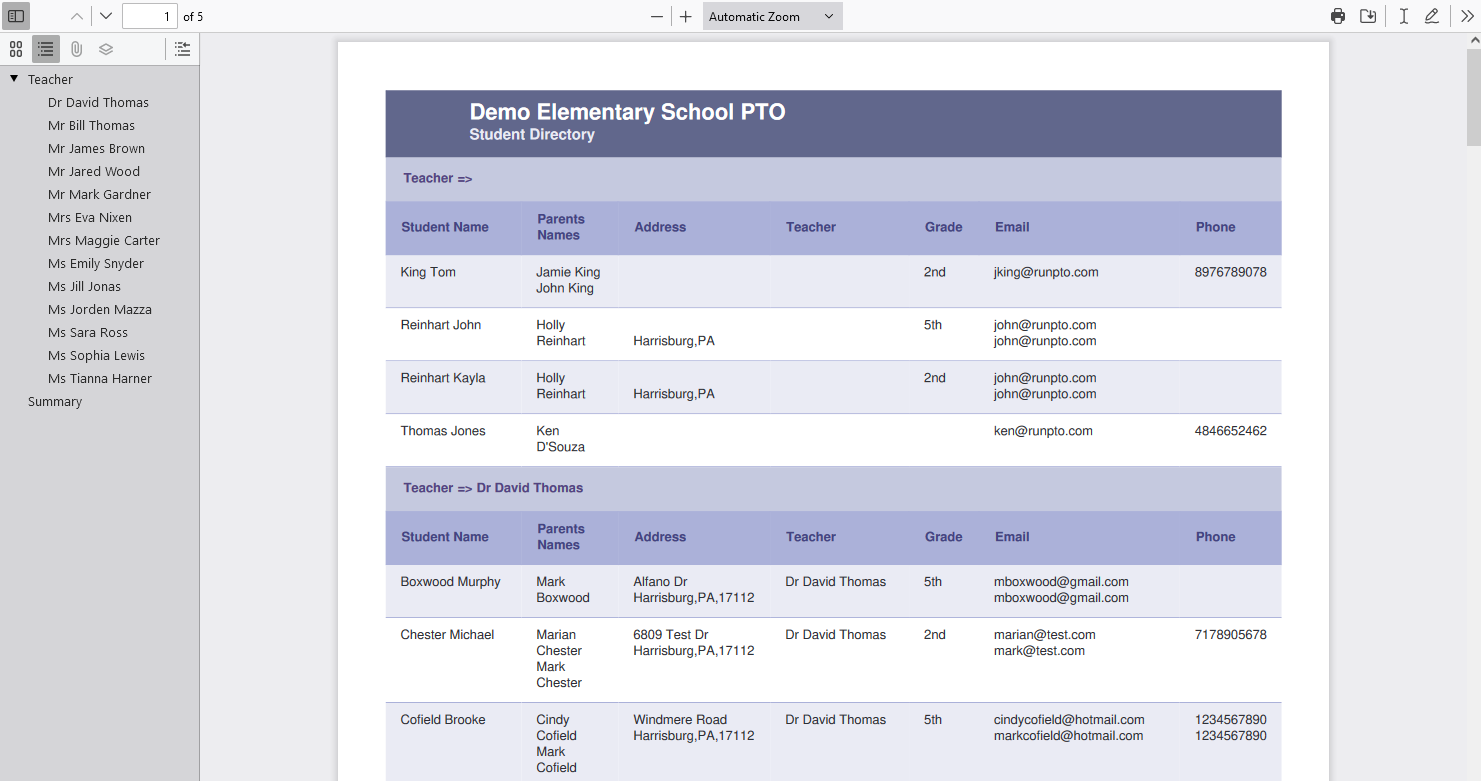Viewport: 1481px width, 781px height.
Task: Show layers panel in sidebar
Action: pyautogui.click(x=106, y=49)
